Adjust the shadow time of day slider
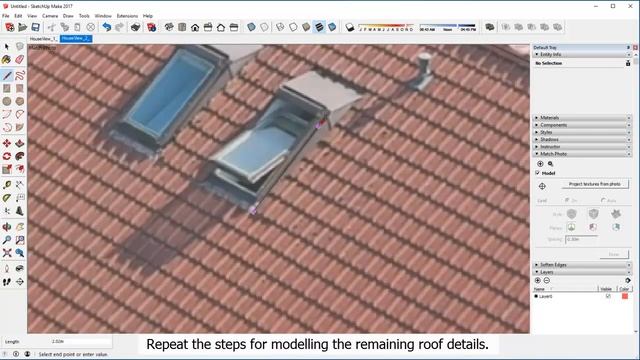The height and width of the screenshot is (360, 640). (x=448, y=27)
